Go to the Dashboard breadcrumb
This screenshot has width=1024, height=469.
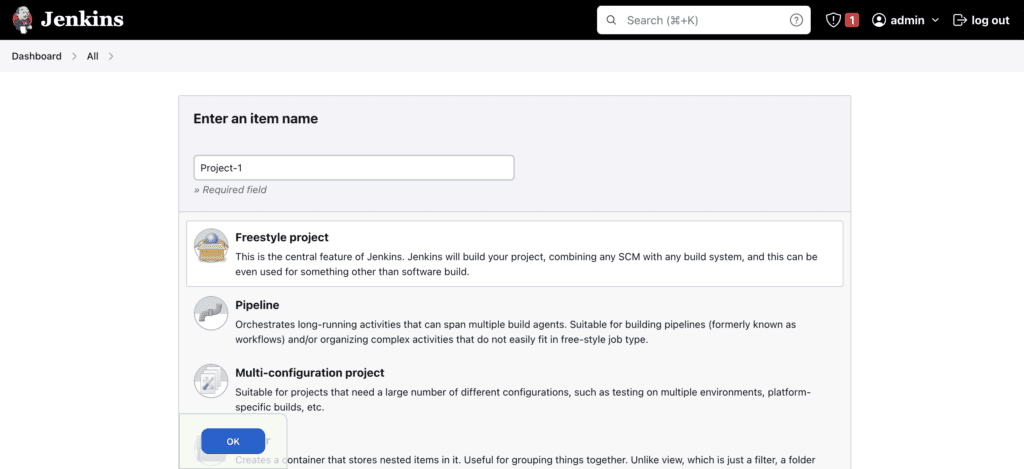click(37, 56)
